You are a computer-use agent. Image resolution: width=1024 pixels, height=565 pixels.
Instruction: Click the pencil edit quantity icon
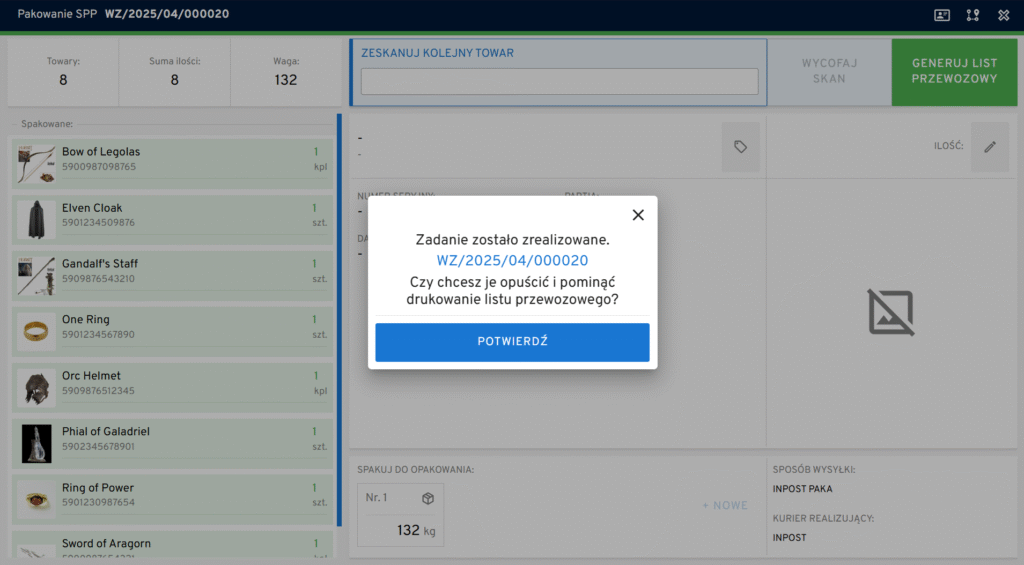989,147
